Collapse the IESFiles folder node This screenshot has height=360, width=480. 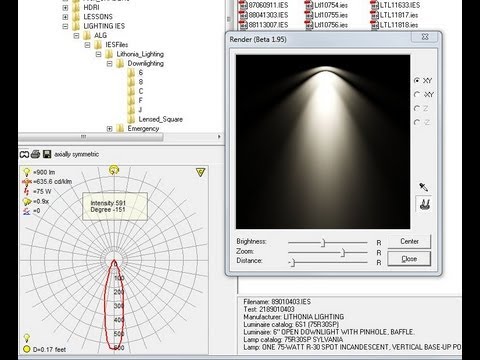coord(87,45)
